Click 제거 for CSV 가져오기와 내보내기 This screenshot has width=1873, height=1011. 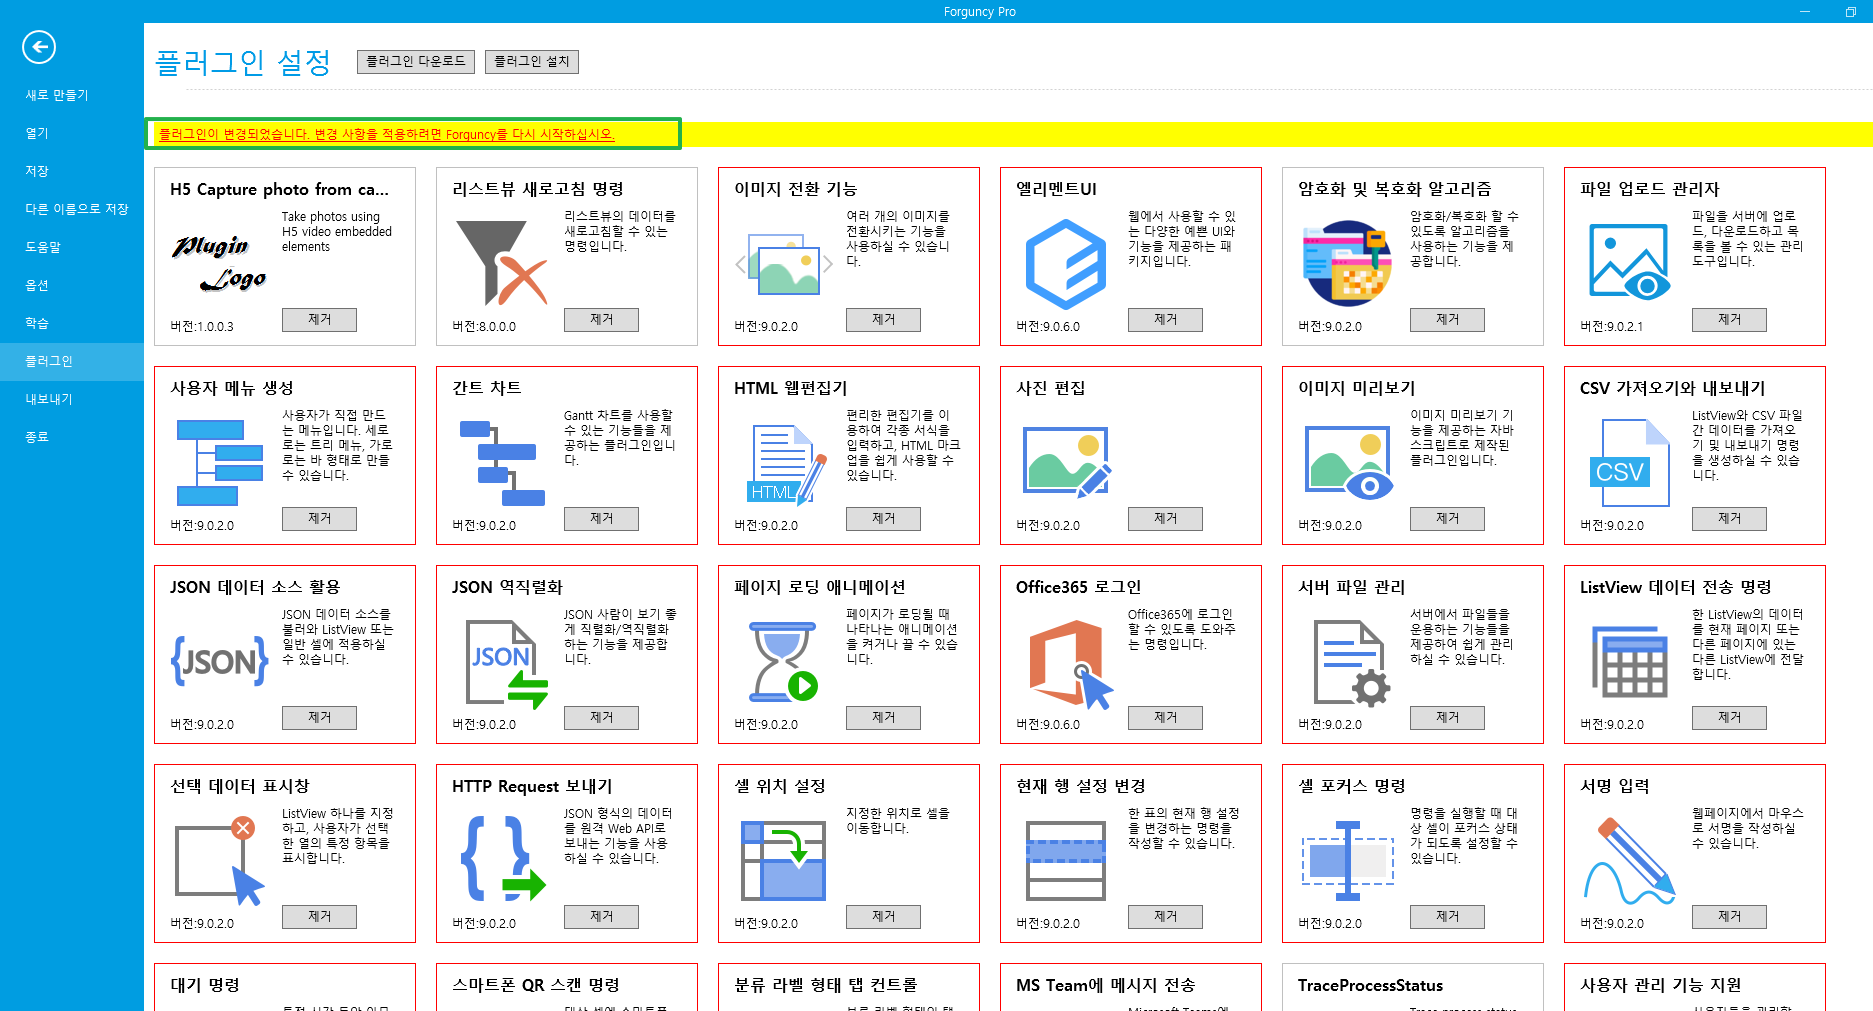tap(1729, 518)
